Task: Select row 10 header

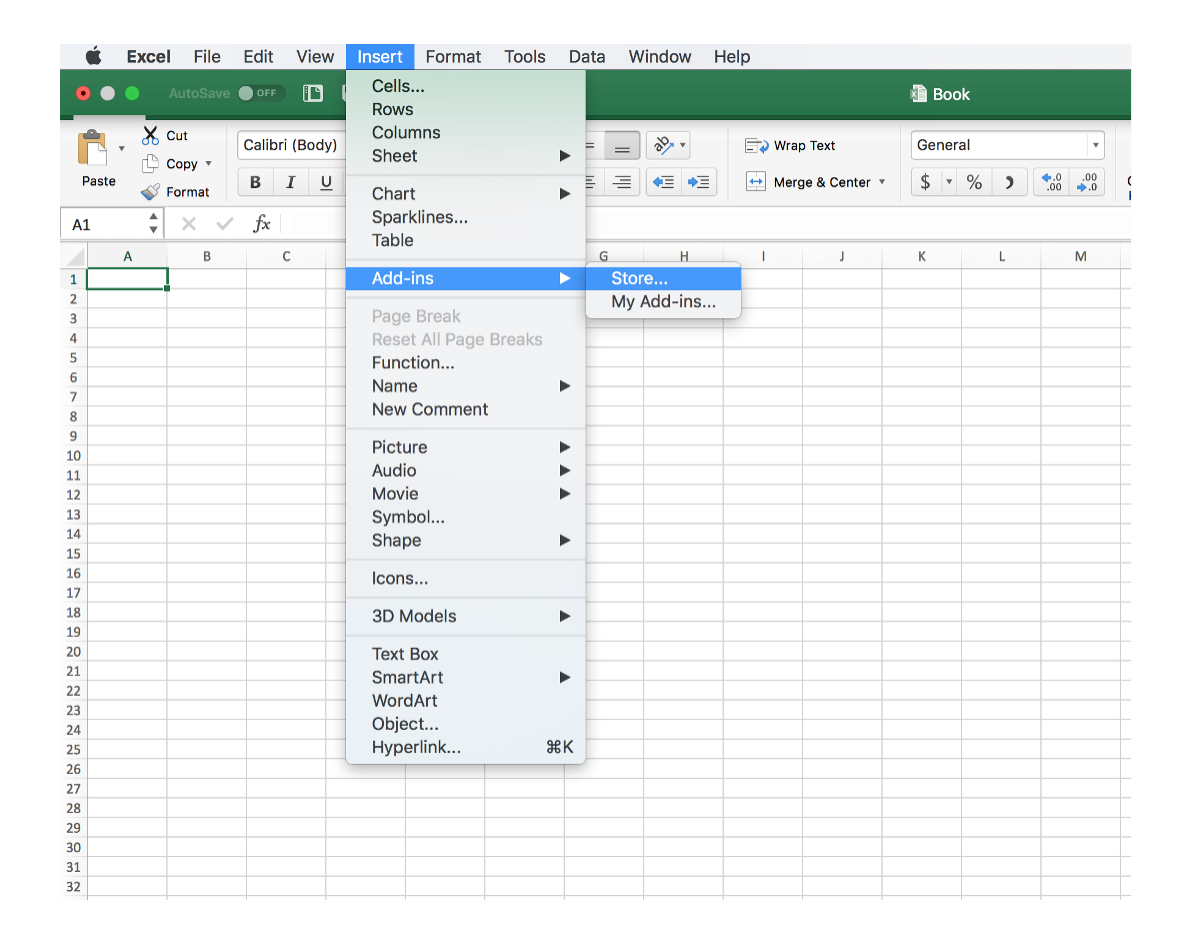Action: click(73, 456)
